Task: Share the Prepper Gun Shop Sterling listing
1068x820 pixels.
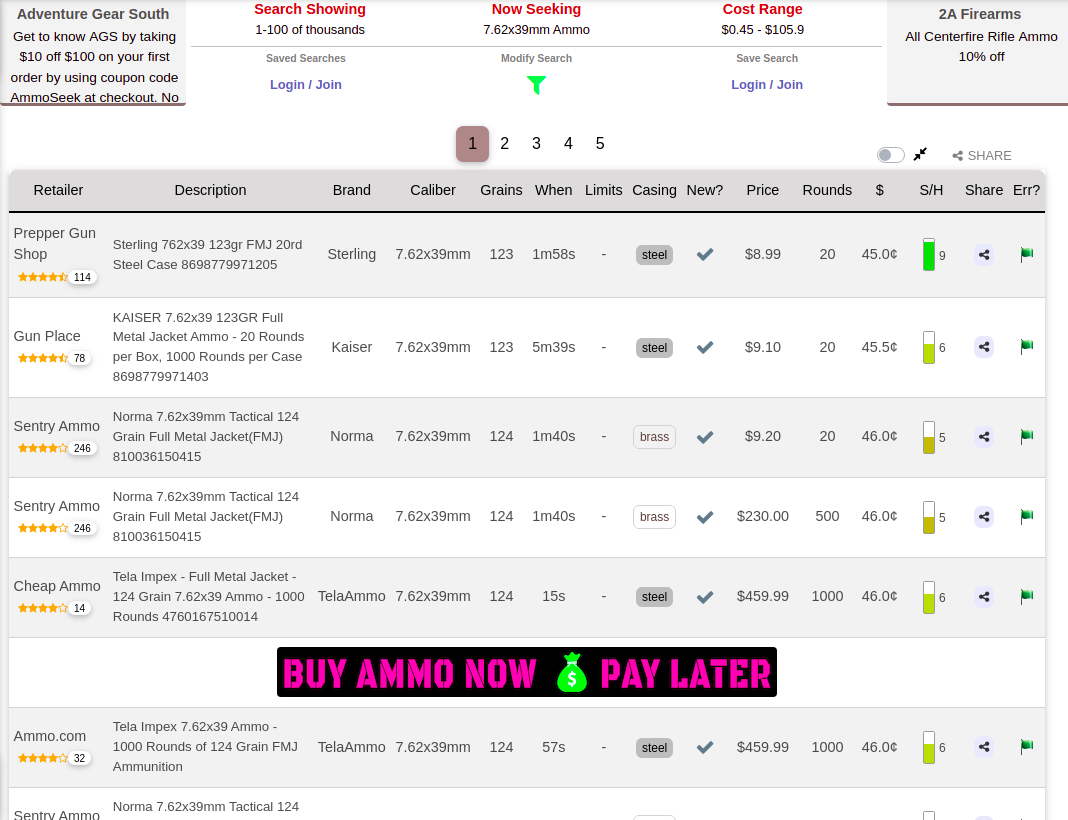Action: click(984, 255)
